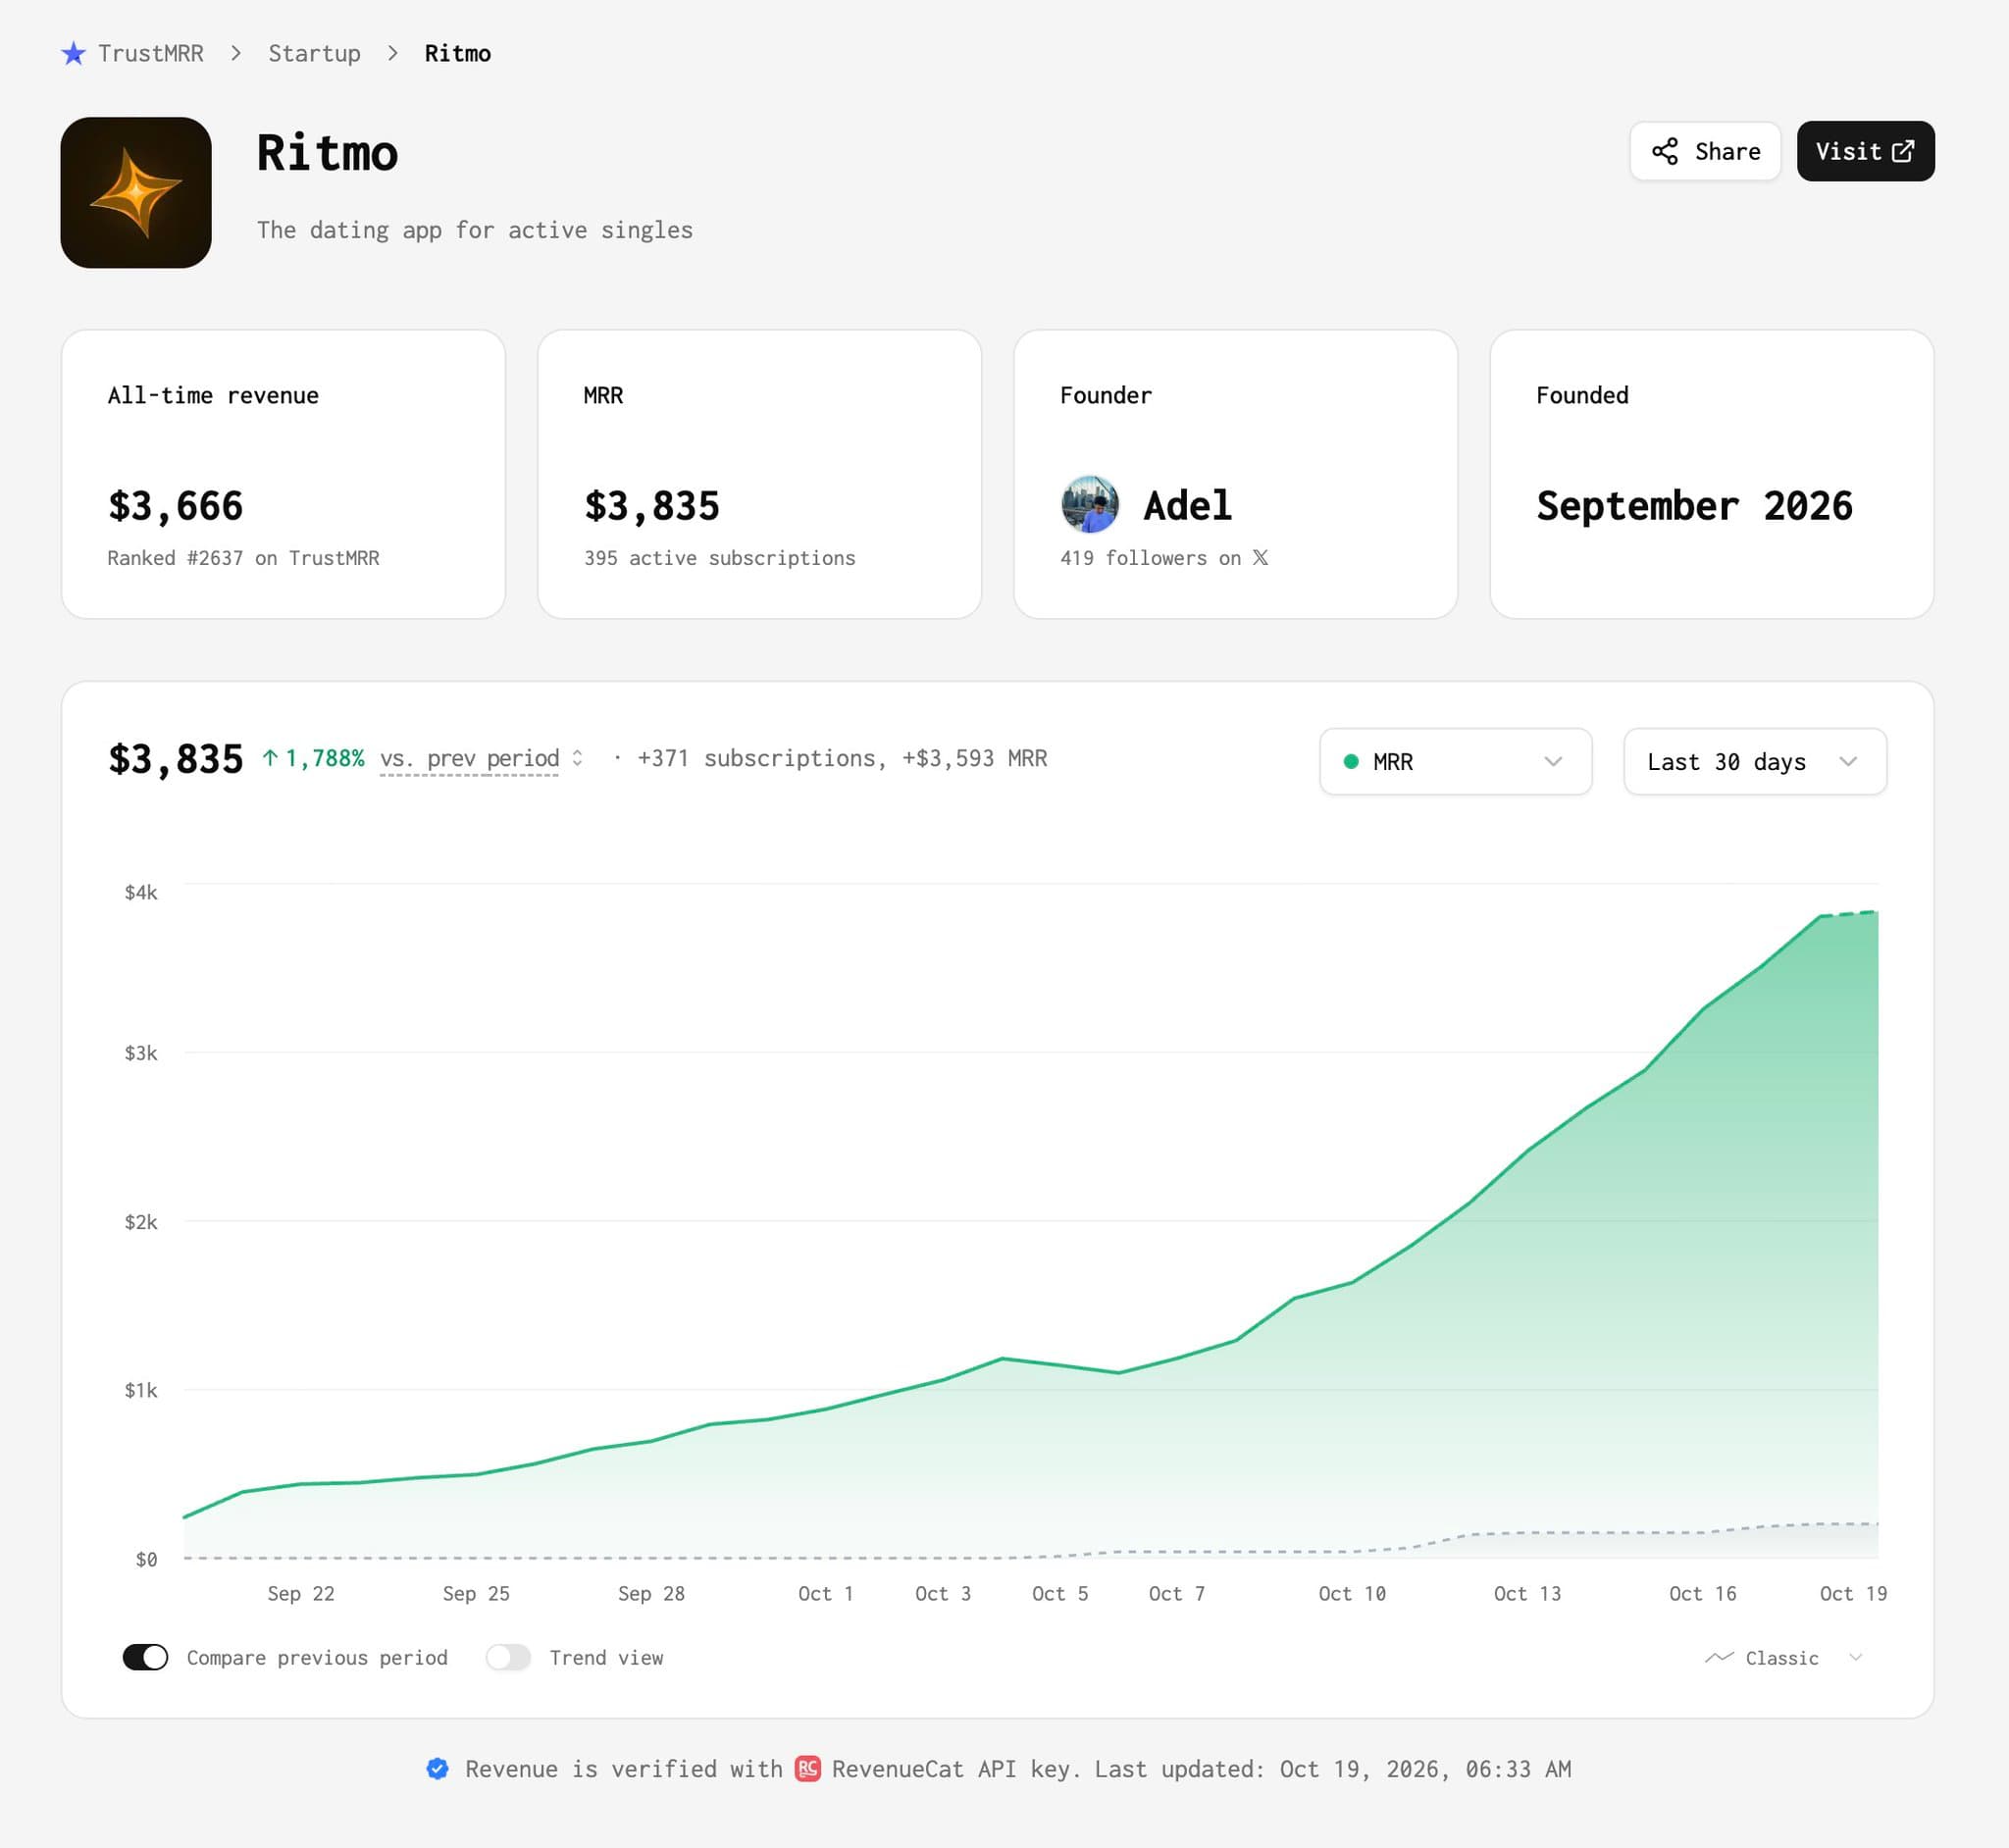Click the green up arrow growth icon
Viewport: 2009px width, 1848px height.
click(270, 758)
